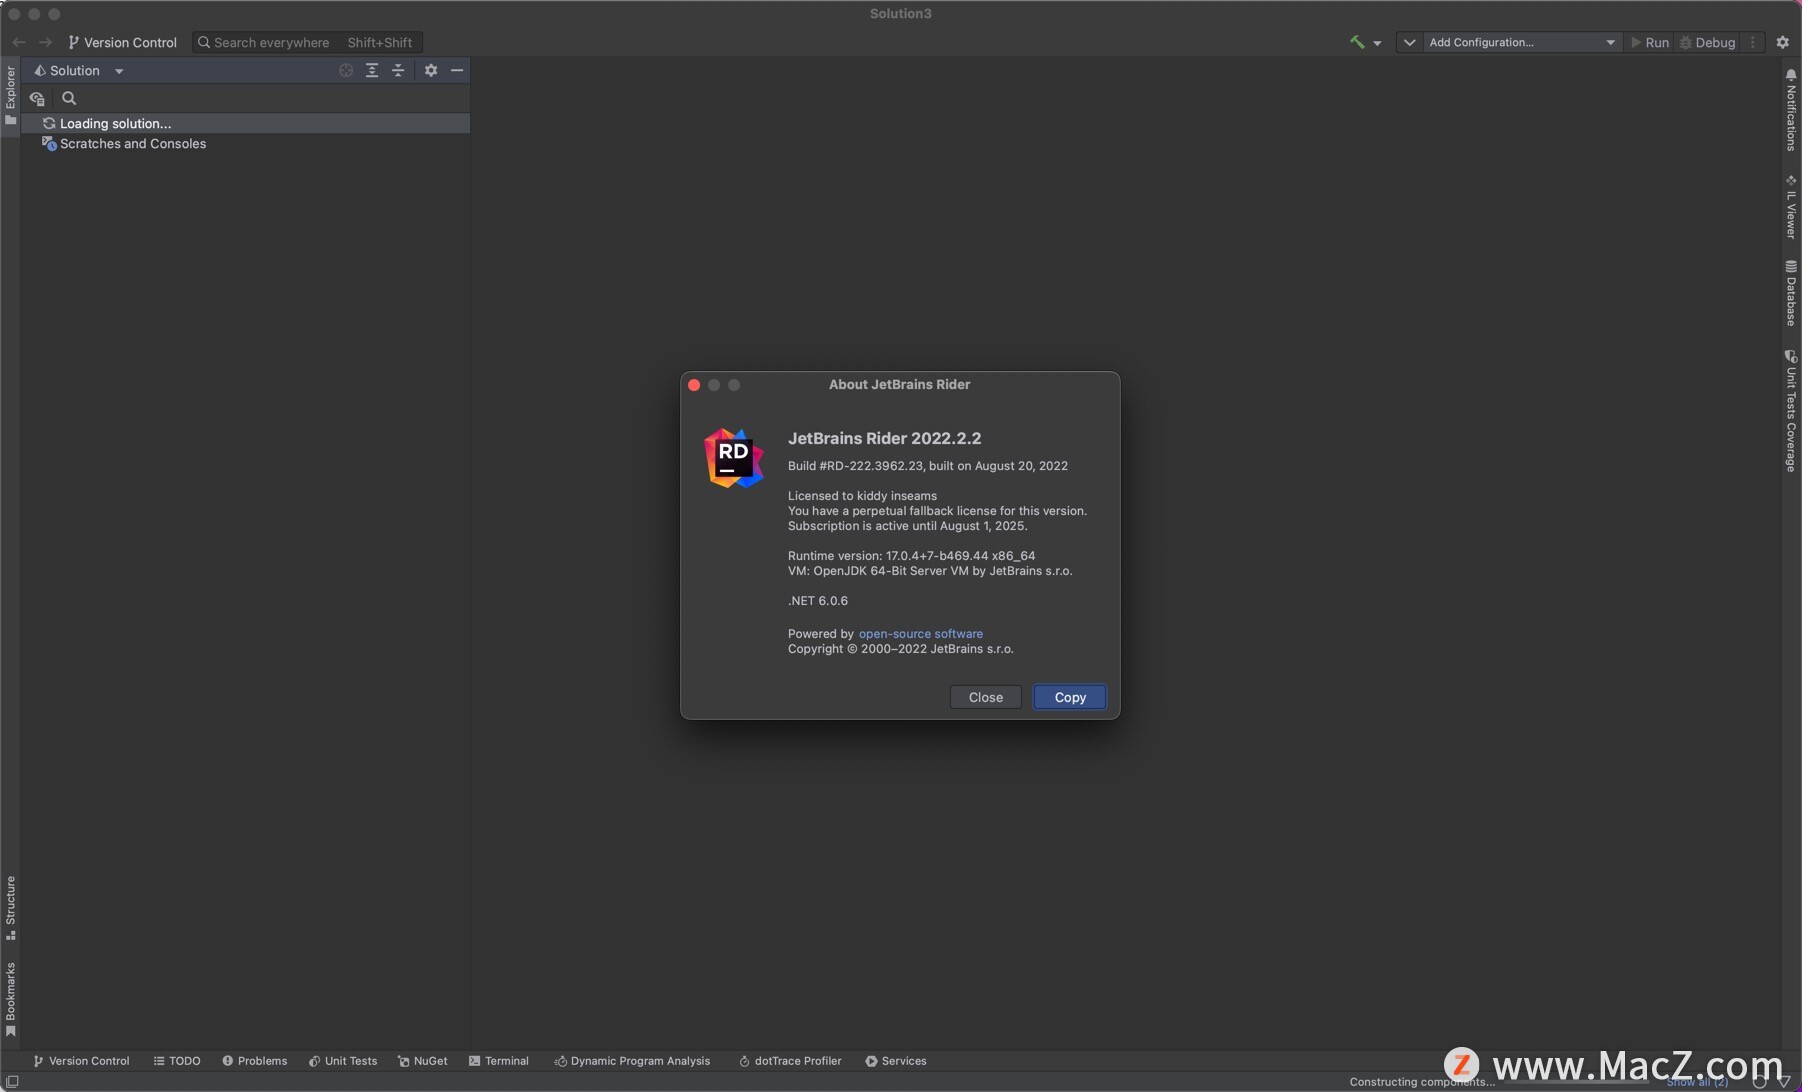Open the Database side panel

pyautogui.click(x=1790, y=293)
